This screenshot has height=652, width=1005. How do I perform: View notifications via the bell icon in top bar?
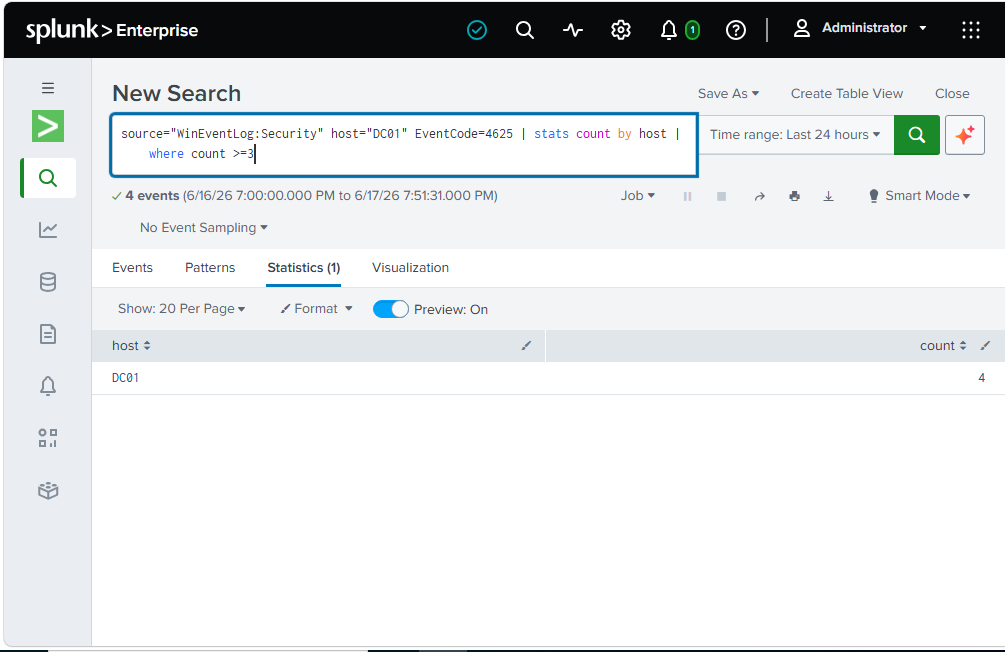(669, 29)
